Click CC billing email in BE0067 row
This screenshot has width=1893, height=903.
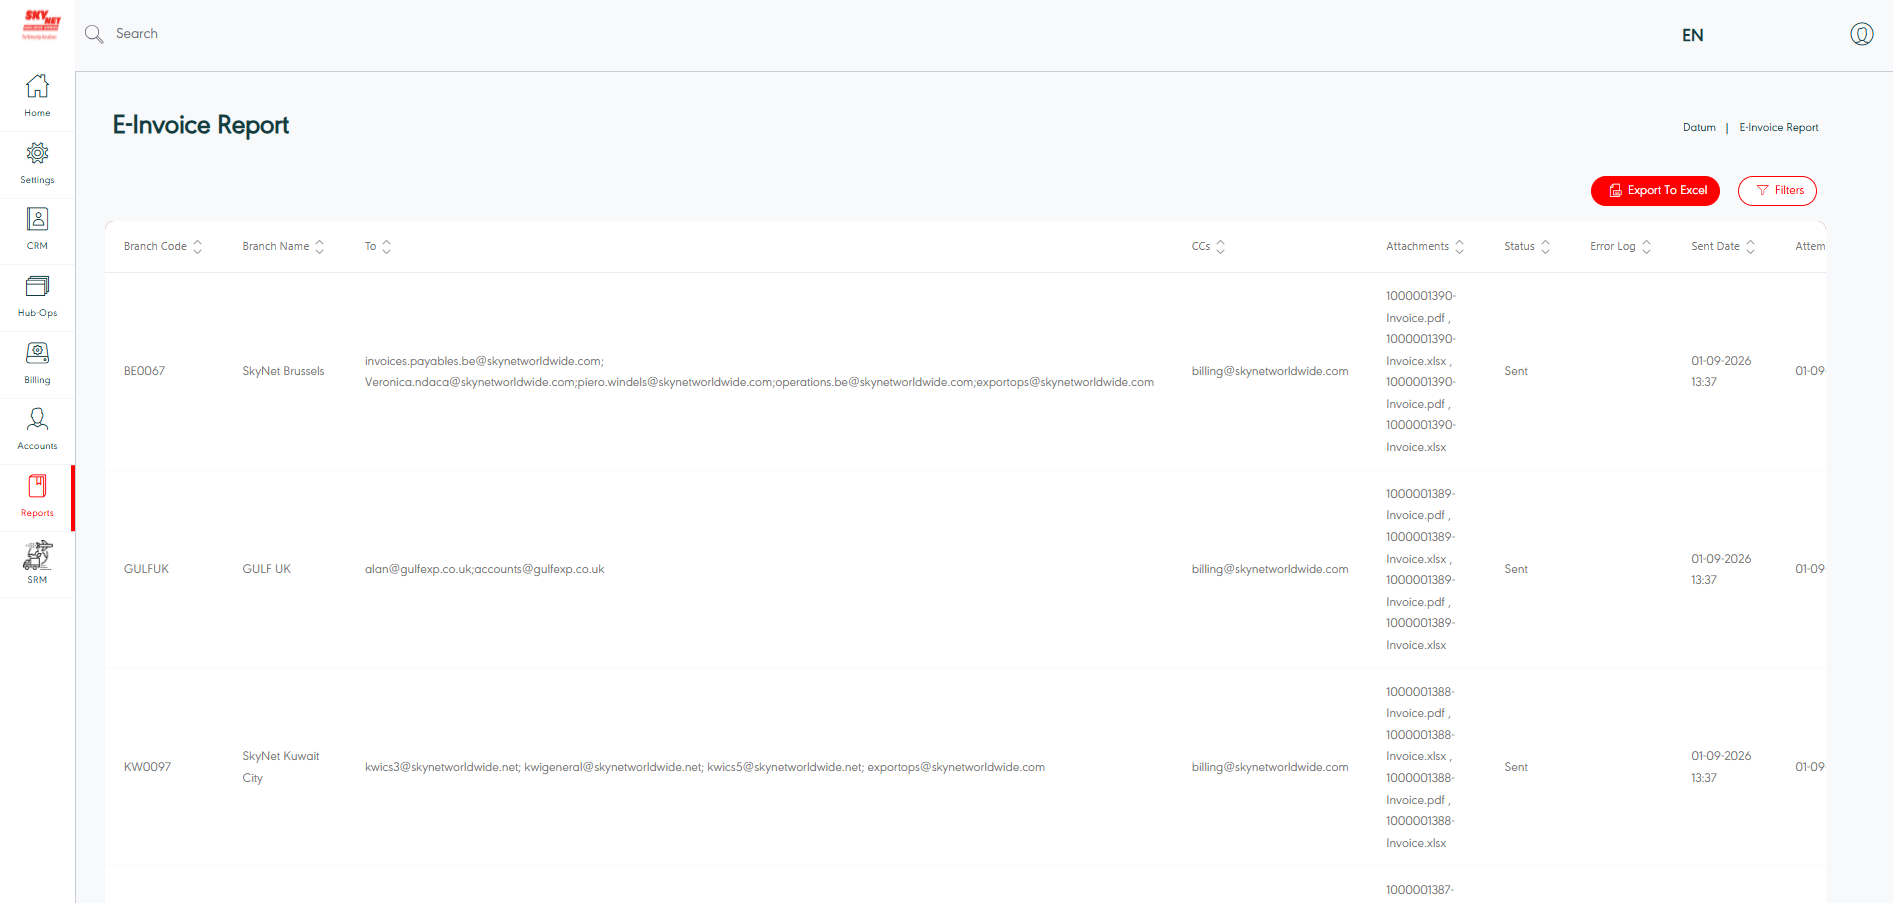[x=1270, y=371]
